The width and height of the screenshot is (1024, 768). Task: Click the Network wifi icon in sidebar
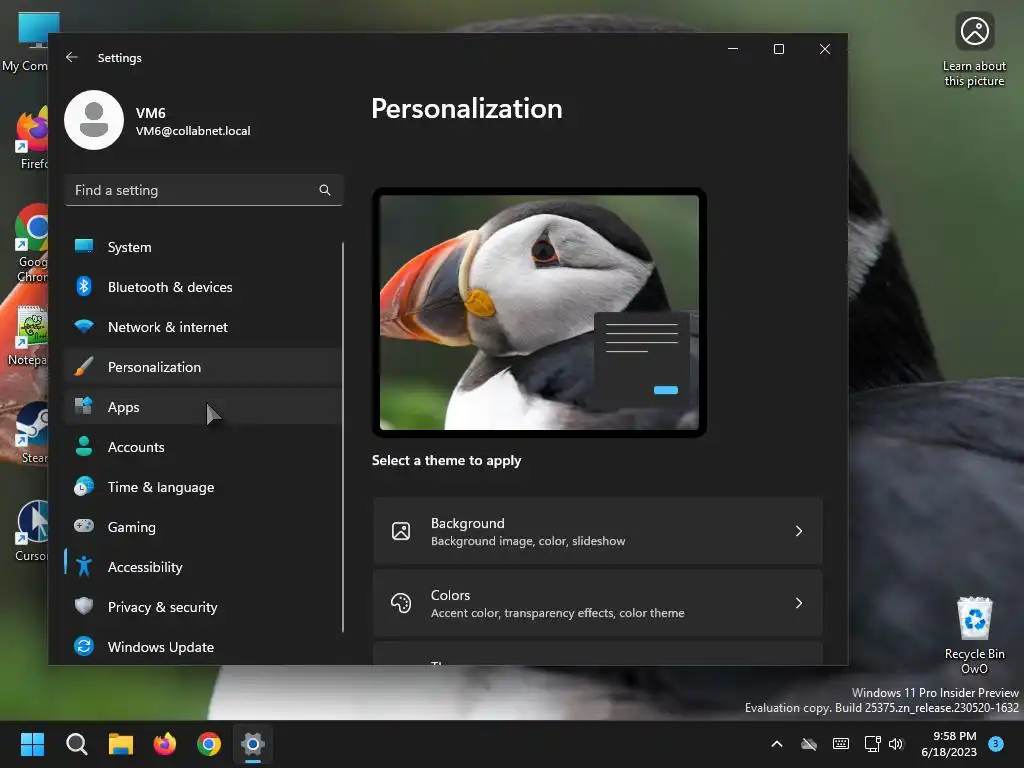(x=84, y=327)
